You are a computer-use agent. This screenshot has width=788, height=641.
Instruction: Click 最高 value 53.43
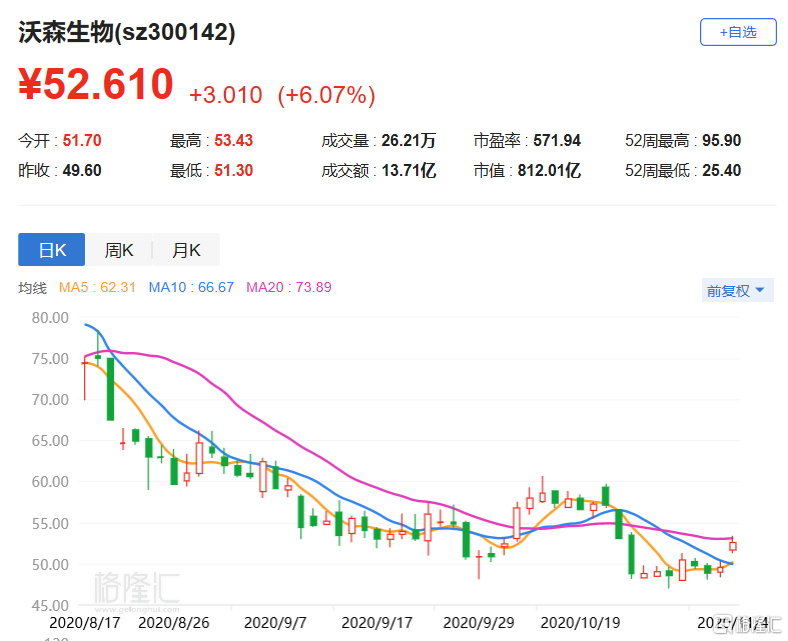point(234,140)
